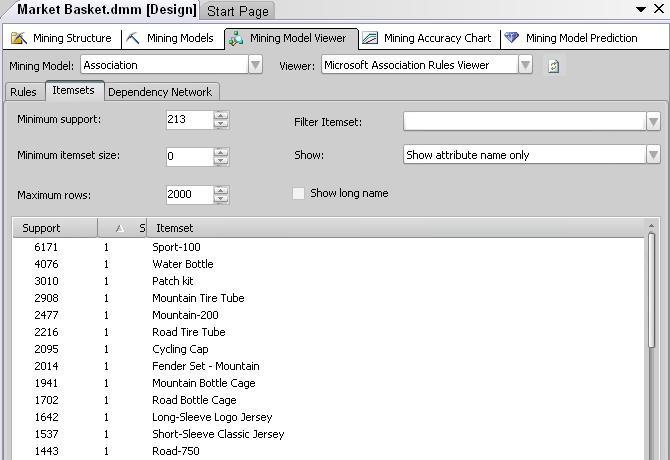The height and width of the screenshot is (460, 670).
Task: Select the Mountain Tire Tube row
Action: (329, 298)
